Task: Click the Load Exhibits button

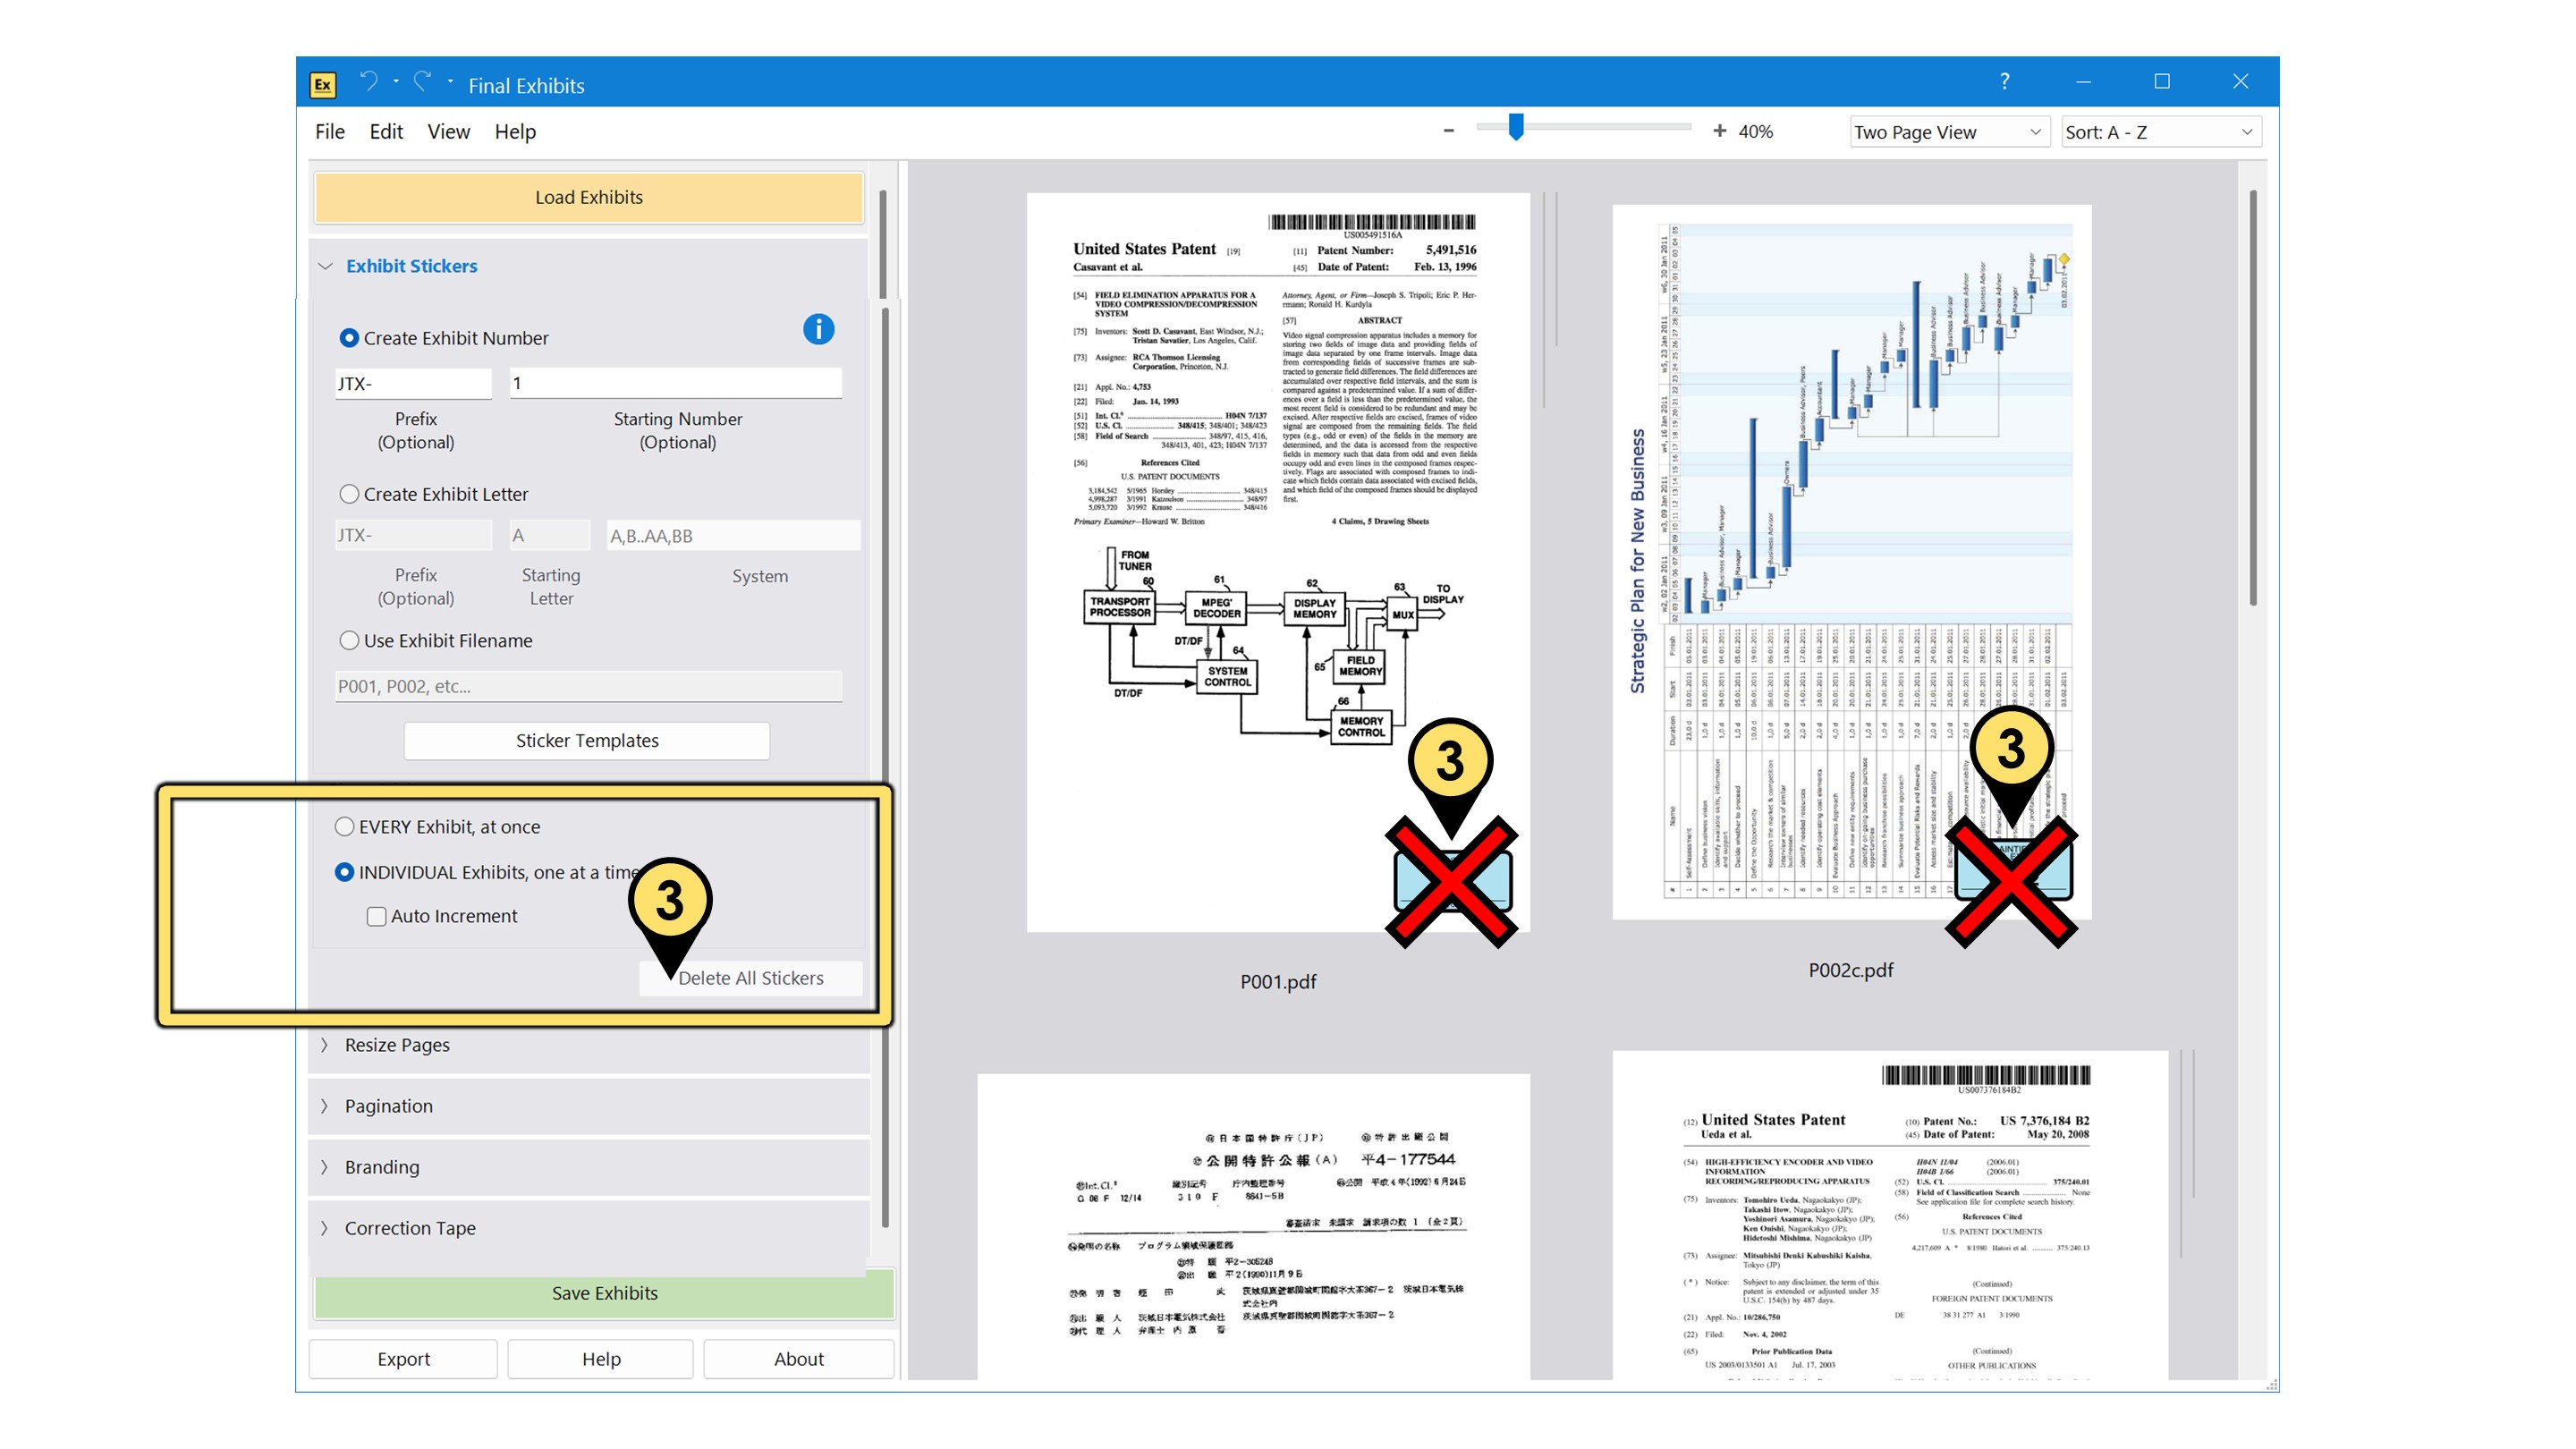Action: click(x=588, y=197)
